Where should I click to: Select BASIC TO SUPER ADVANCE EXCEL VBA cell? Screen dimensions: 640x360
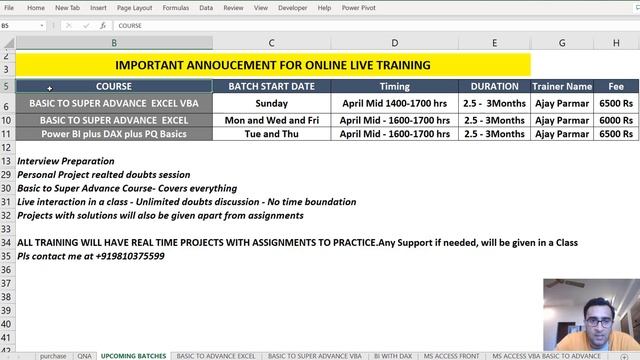[114, 103]
